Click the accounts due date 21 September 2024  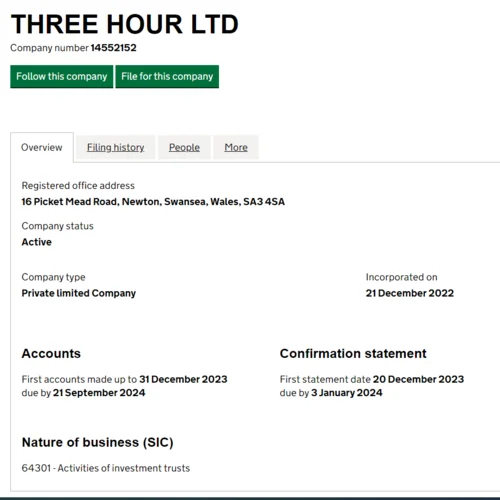(x=99, y=393)
